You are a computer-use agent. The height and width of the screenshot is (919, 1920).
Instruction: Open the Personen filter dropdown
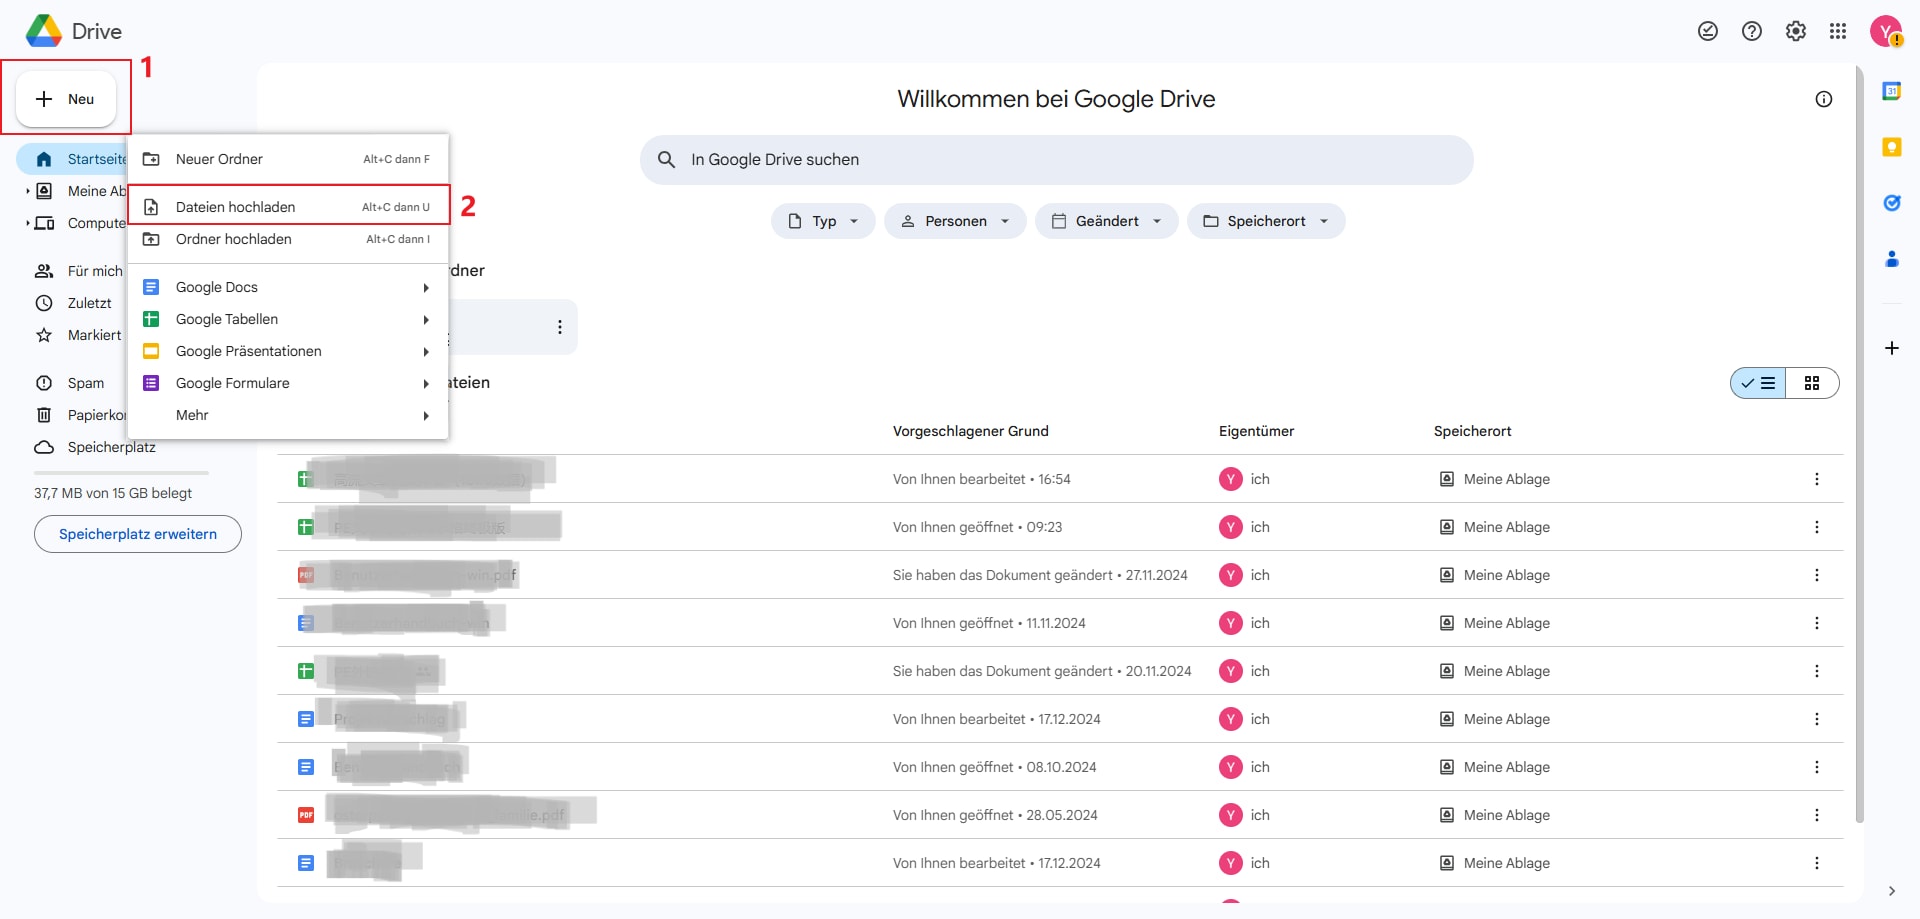point(955,221)
